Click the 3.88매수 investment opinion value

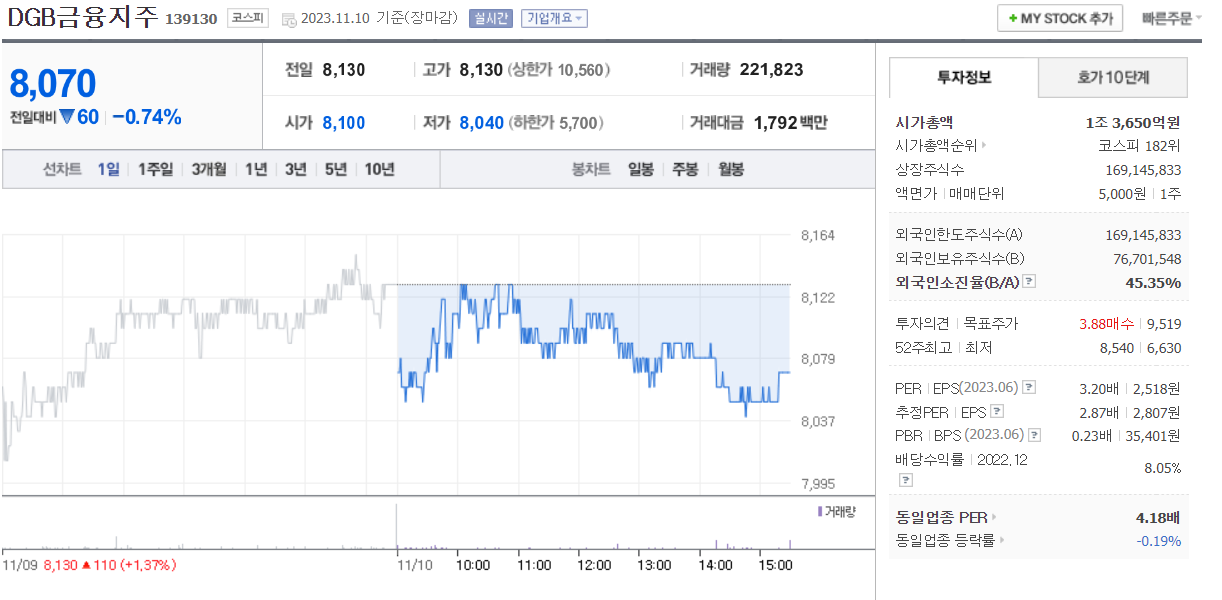[x=1108, y=323]
